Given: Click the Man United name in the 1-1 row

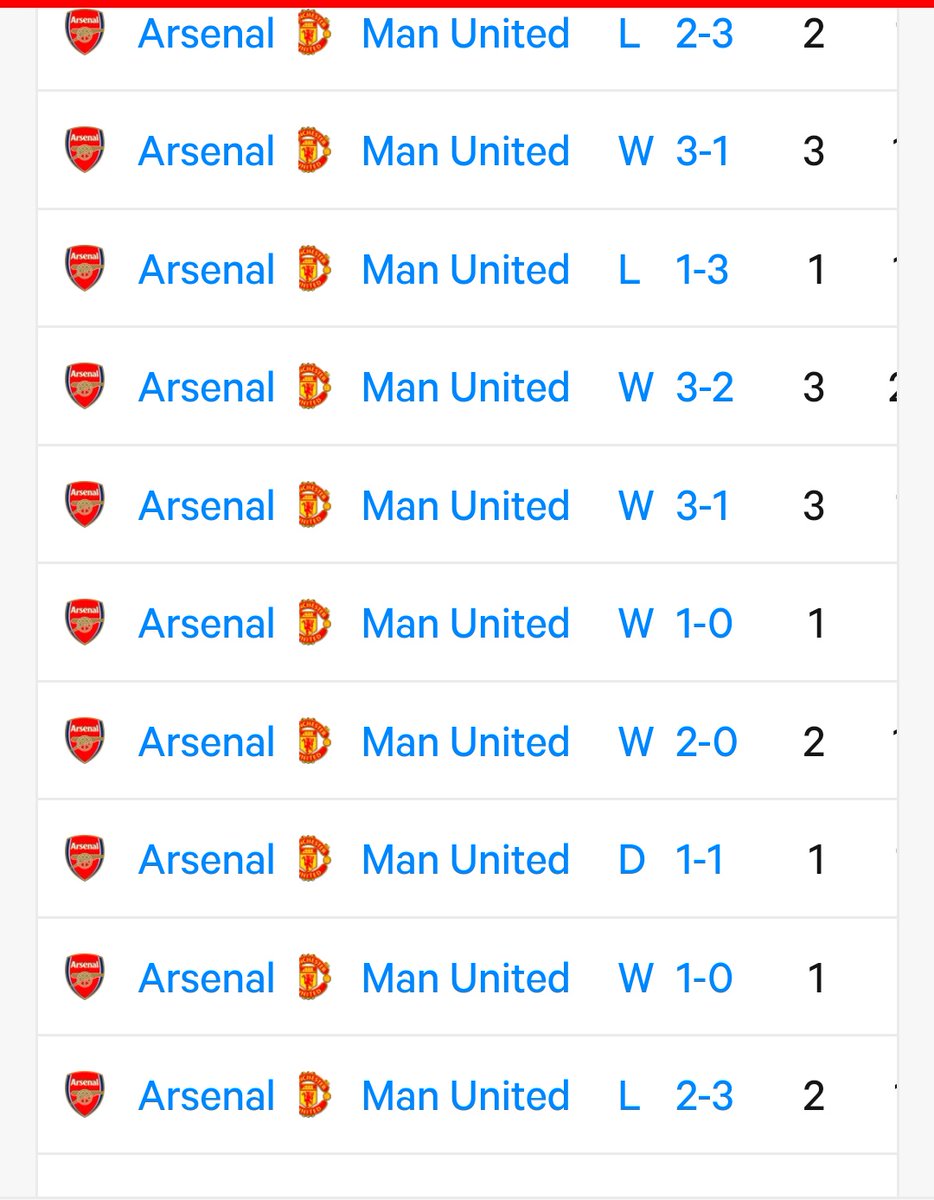Looking at the screenshot, I should [465, 859].
